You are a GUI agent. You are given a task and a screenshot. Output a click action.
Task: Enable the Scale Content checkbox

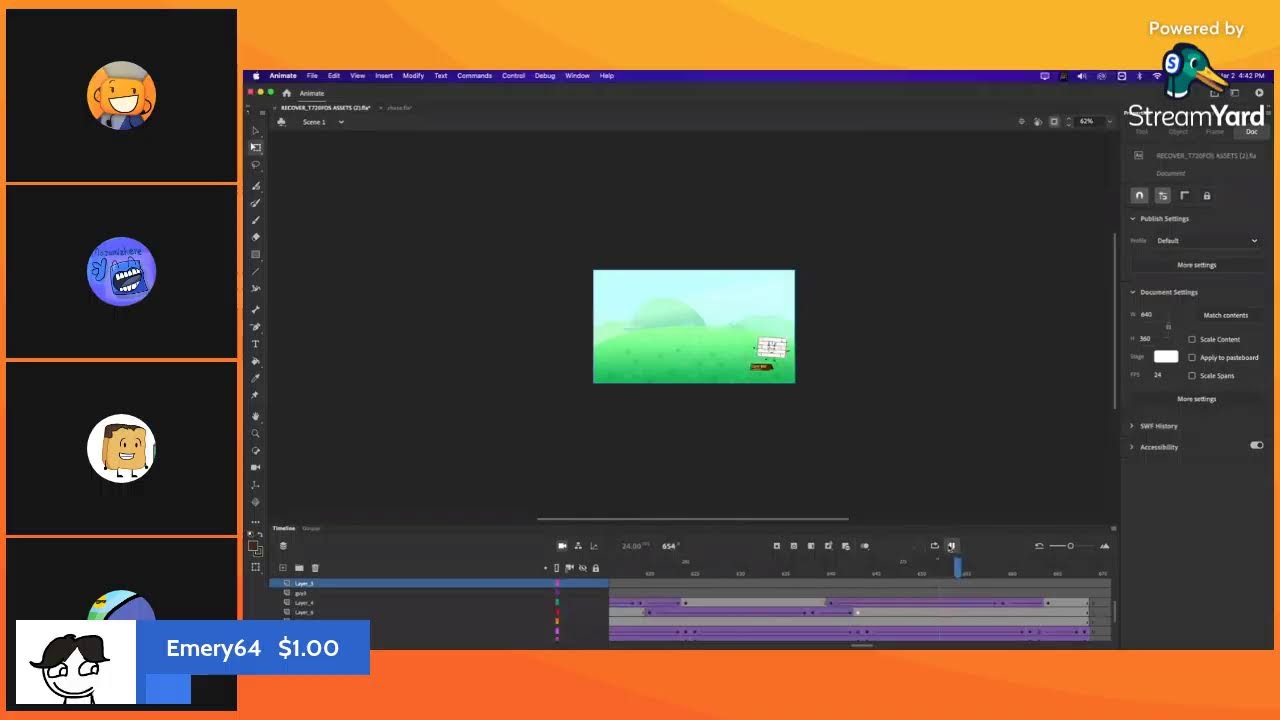click(x=1192, y=339)
